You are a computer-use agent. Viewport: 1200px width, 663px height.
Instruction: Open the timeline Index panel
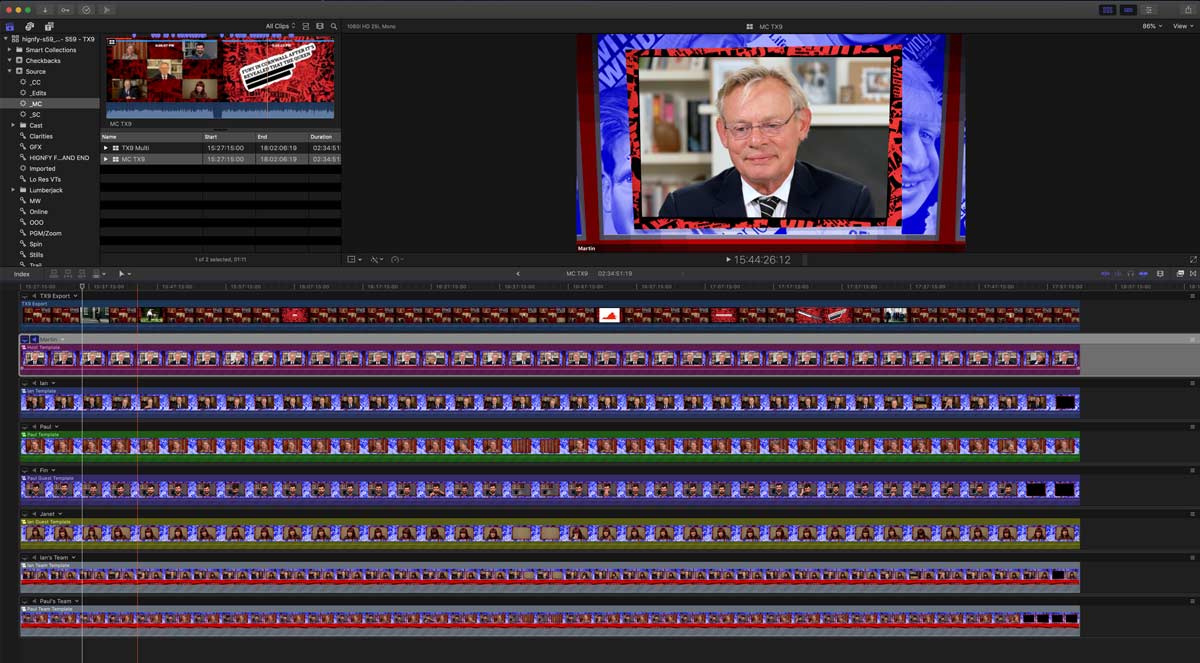click(x=22, y=274)
